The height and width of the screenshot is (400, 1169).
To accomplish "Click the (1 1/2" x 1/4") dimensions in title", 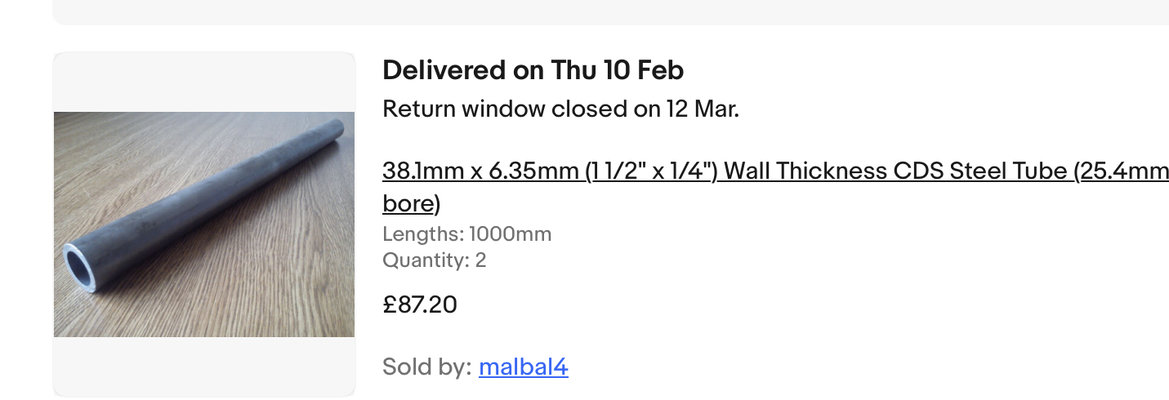I will tap(651, 171).
